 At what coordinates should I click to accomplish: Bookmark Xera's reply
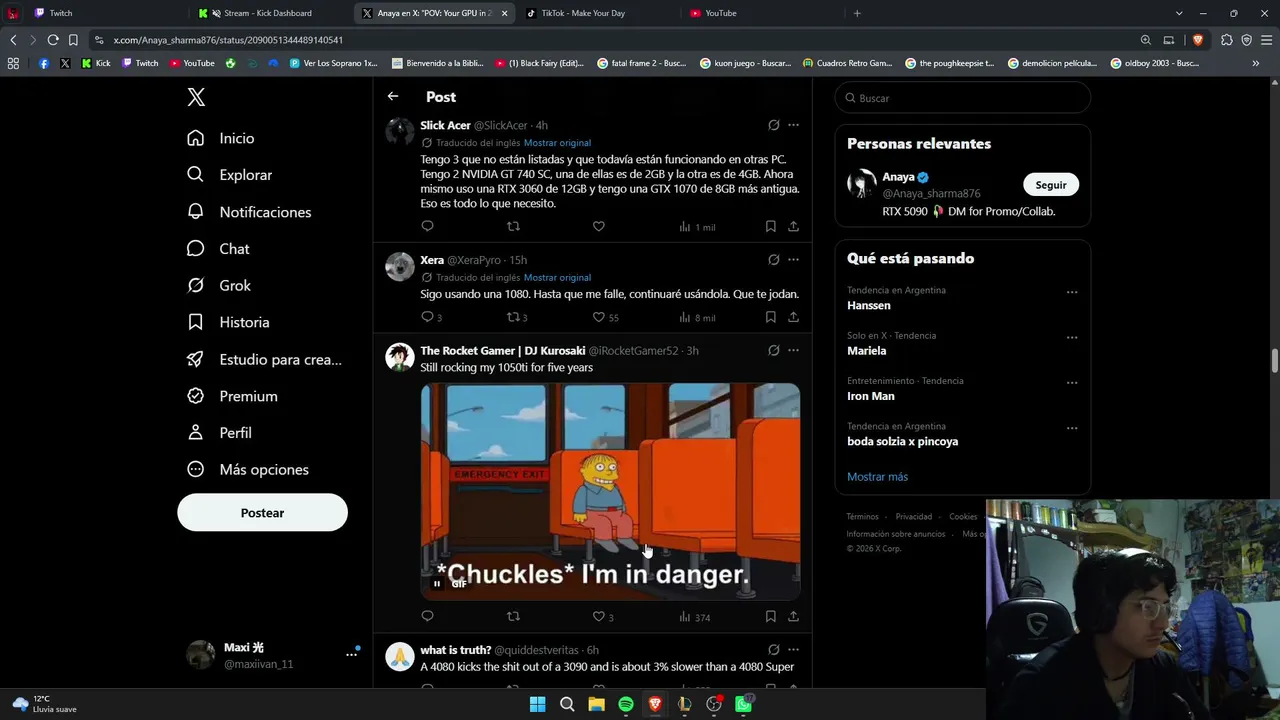pyautogui.click(x=770, y=317)
